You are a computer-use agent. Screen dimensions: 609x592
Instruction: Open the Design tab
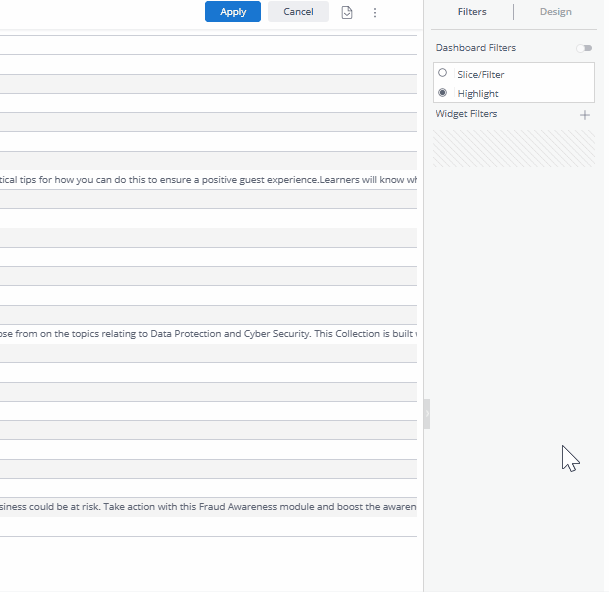click(x=555, y=12)
